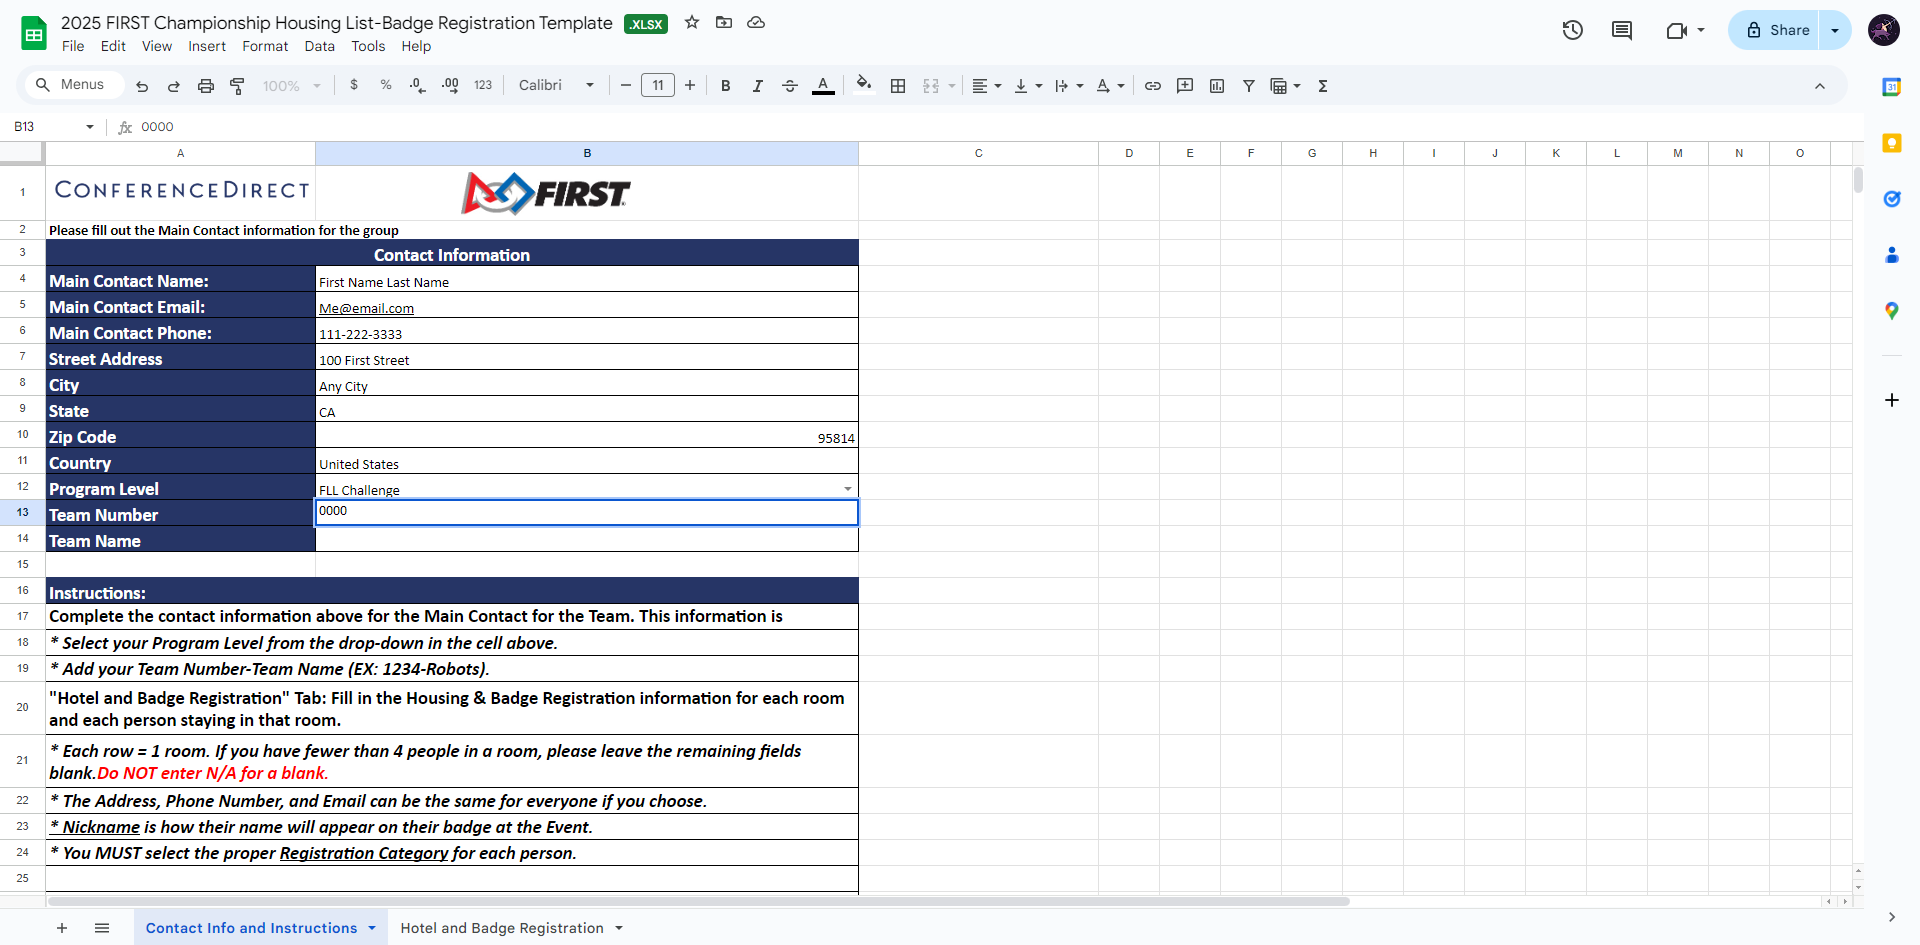Click the font size field
This screenshot has width=1920, height=945.
pos(658,86)
